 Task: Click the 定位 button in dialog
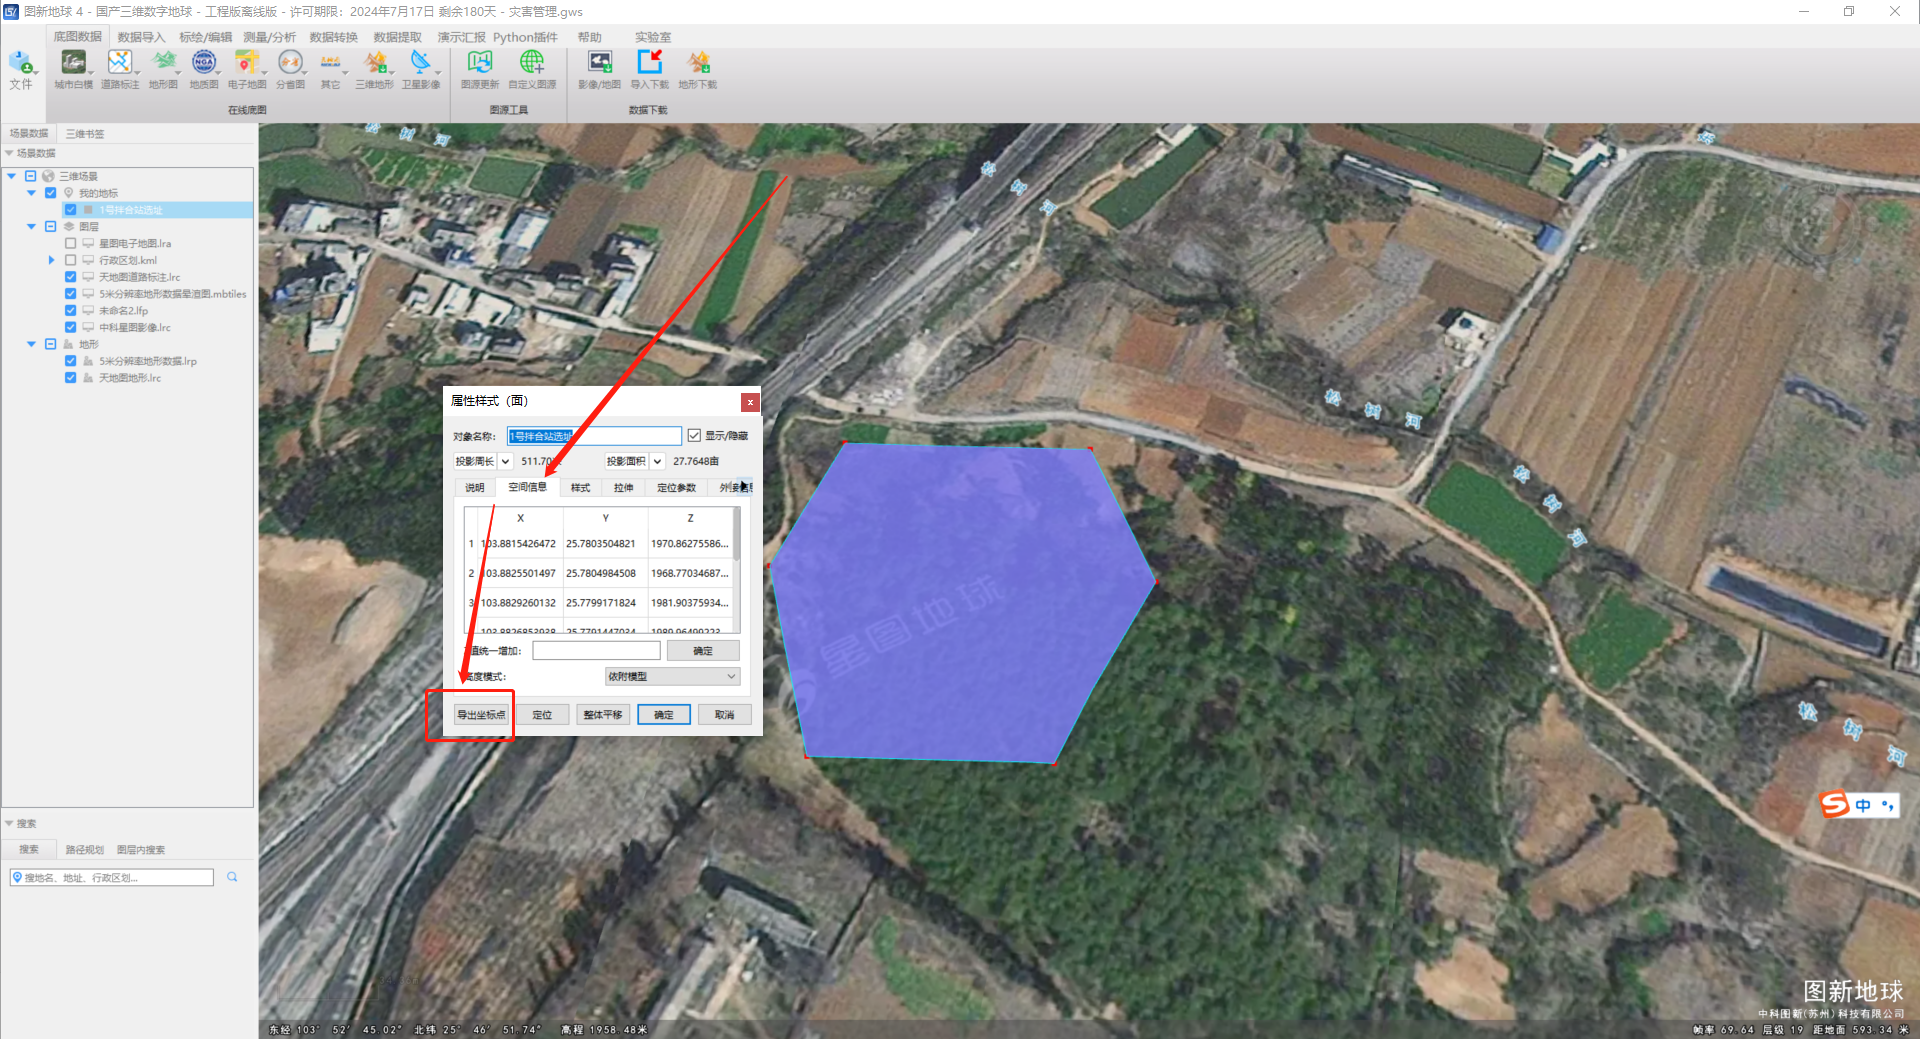(542, 715)
